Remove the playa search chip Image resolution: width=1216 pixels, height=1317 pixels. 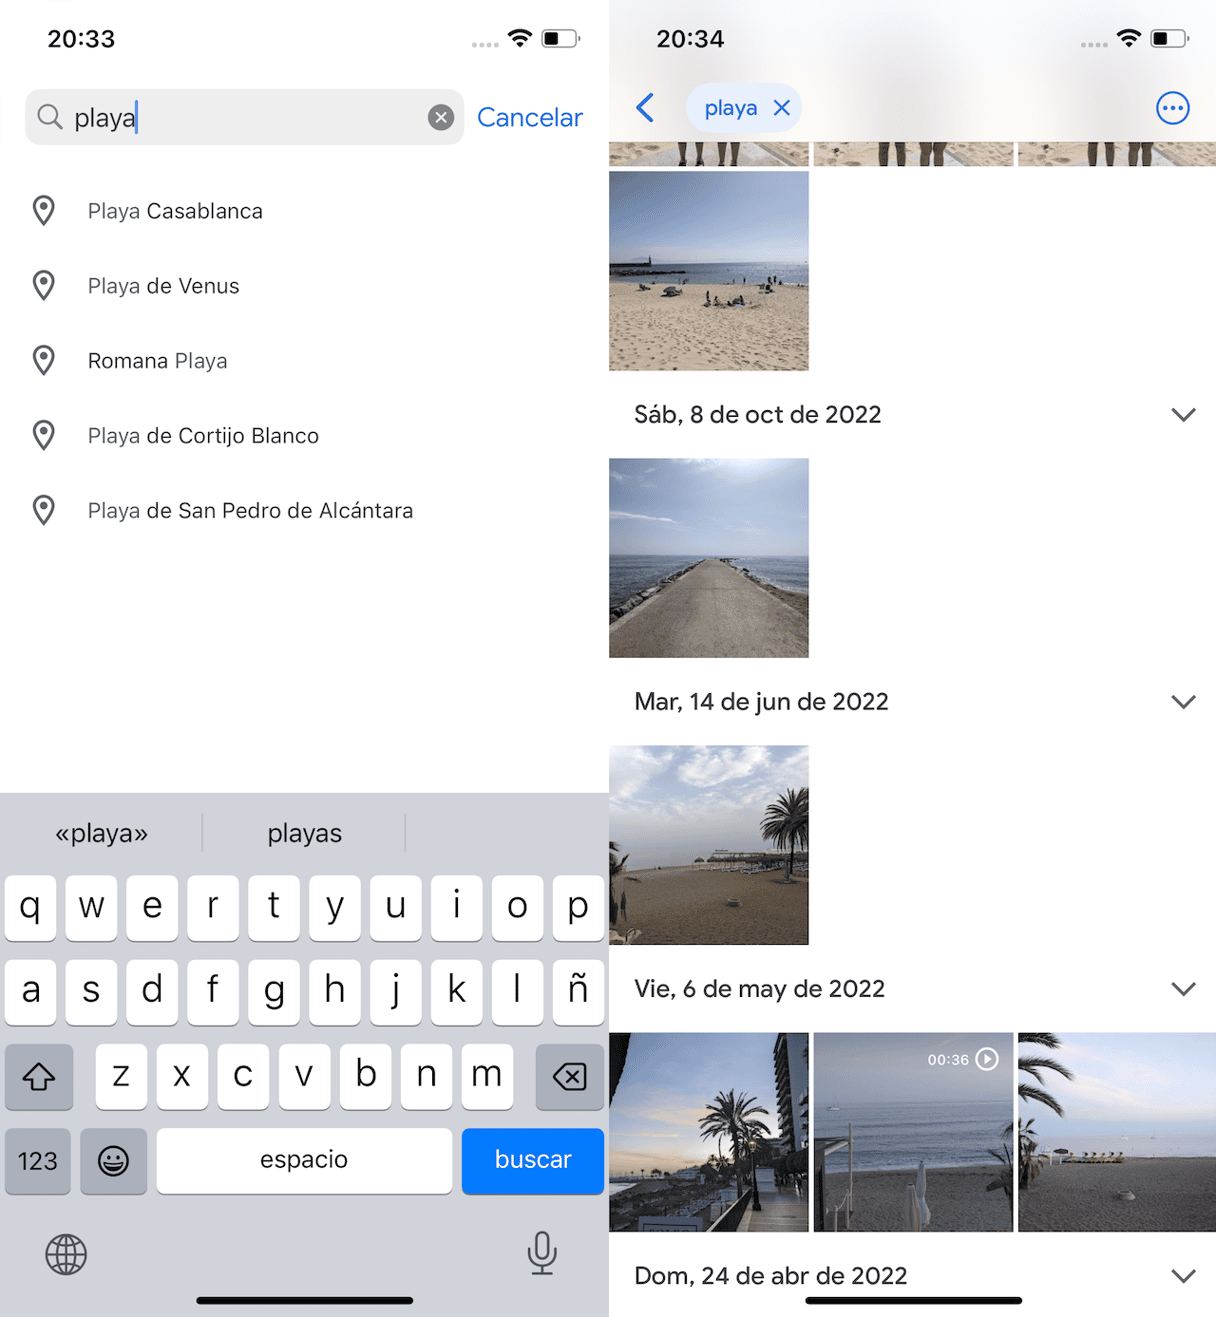[x=782, y=108]
